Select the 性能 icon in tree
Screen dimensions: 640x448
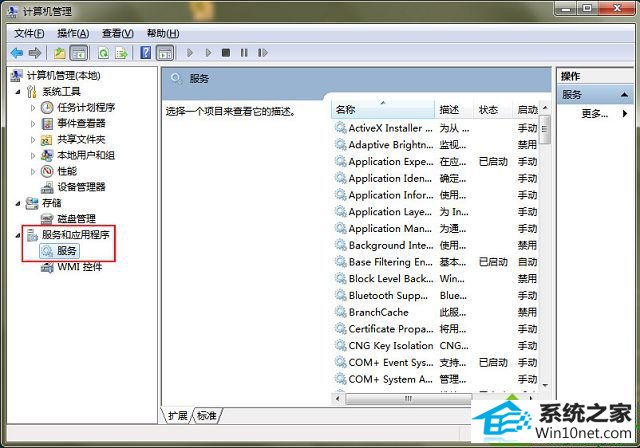click(47, 171)
